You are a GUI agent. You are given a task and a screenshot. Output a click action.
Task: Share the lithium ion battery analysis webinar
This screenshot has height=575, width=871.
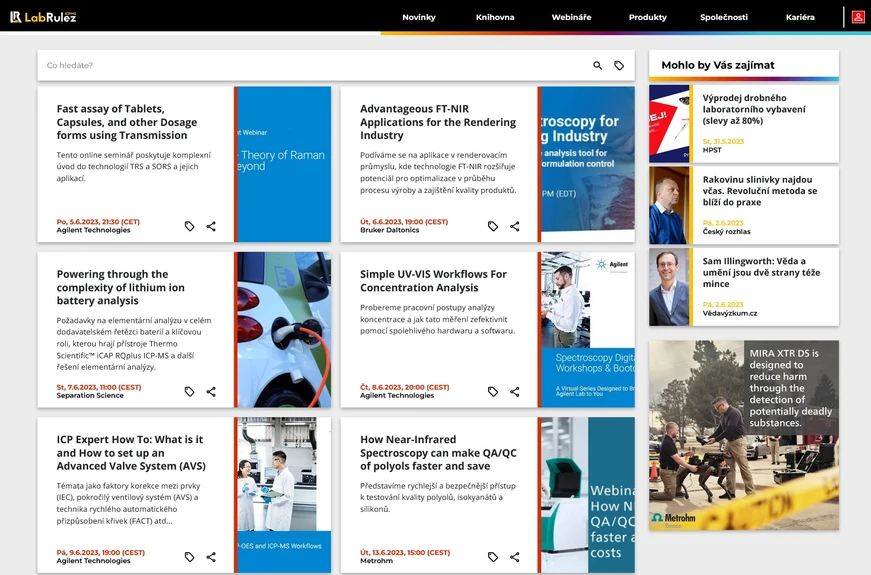pyautogui.click(x=211, y=392)
